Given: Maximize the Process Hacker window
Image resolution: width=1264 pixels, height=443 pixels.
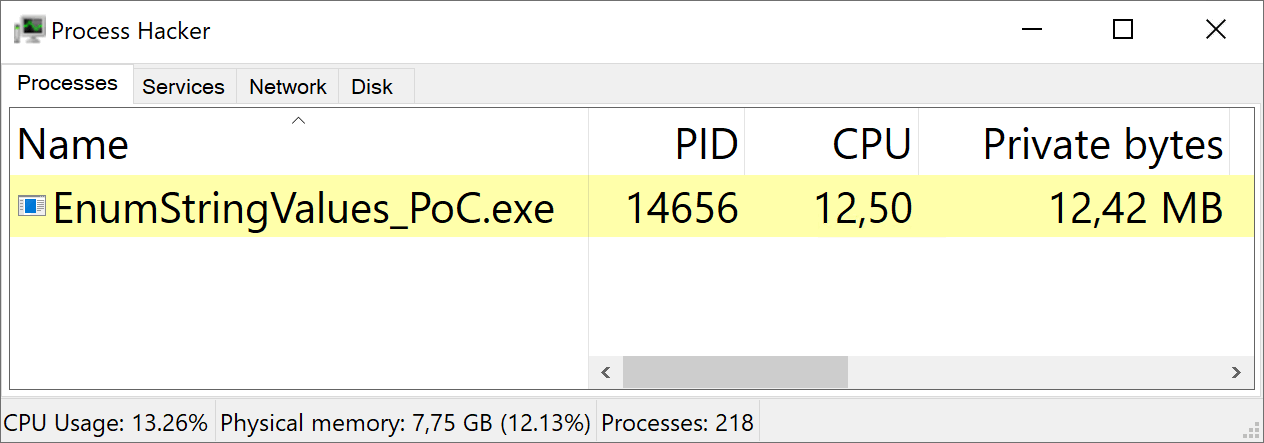Looking at the screenshot, I should click(1123, 30).
